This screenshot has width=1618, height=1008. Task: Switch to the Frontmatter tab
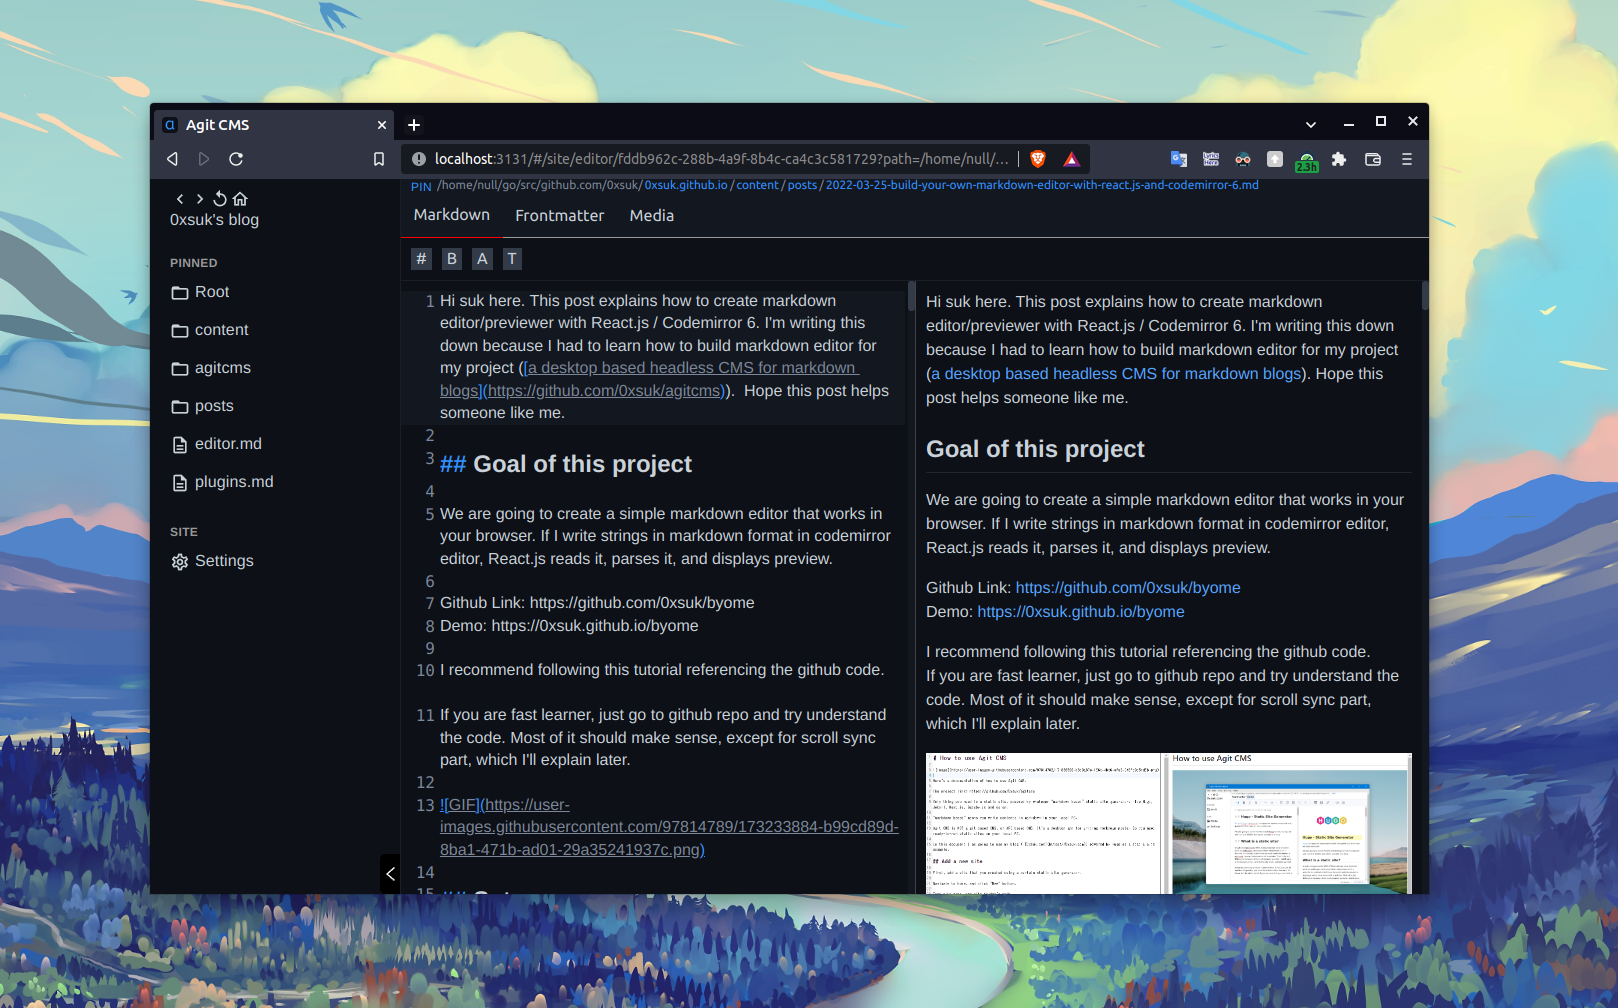click(x=559, y=216)
